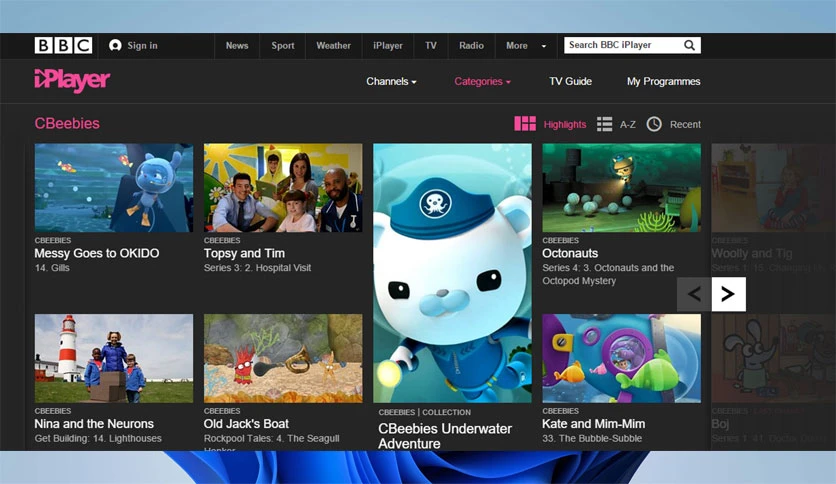836x484 pixels.
Task: Click the dimmed Woolly and Tig title
Action: [752, 253]
